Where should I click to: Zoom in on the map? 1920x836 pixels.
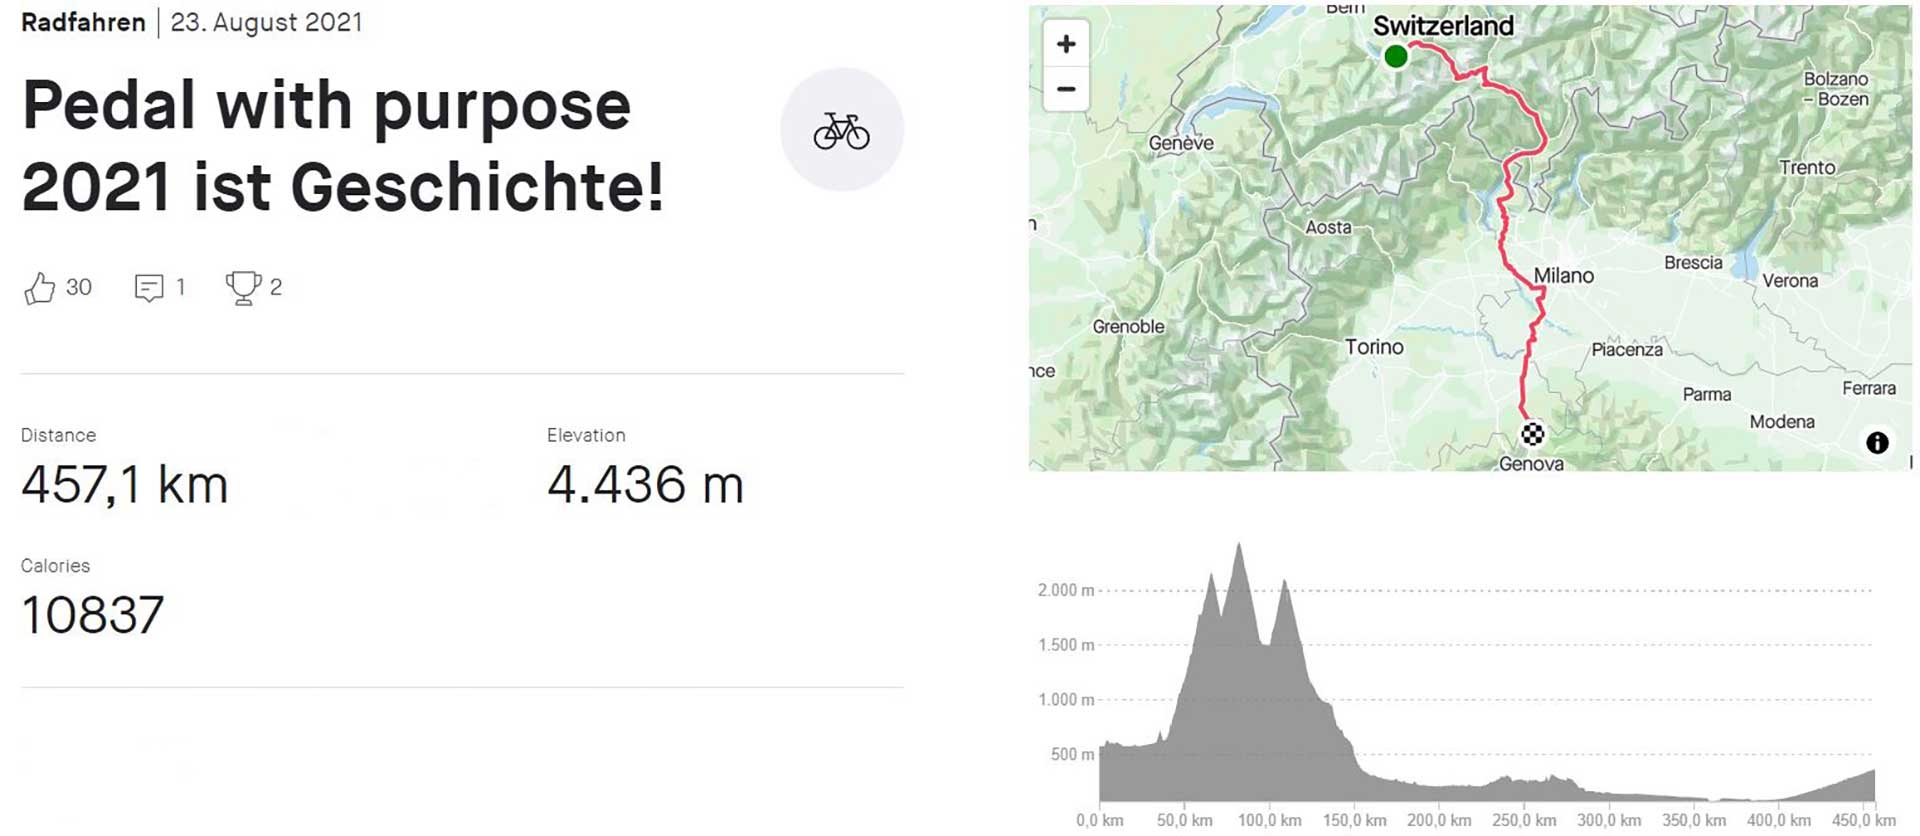coord(1066,44)
